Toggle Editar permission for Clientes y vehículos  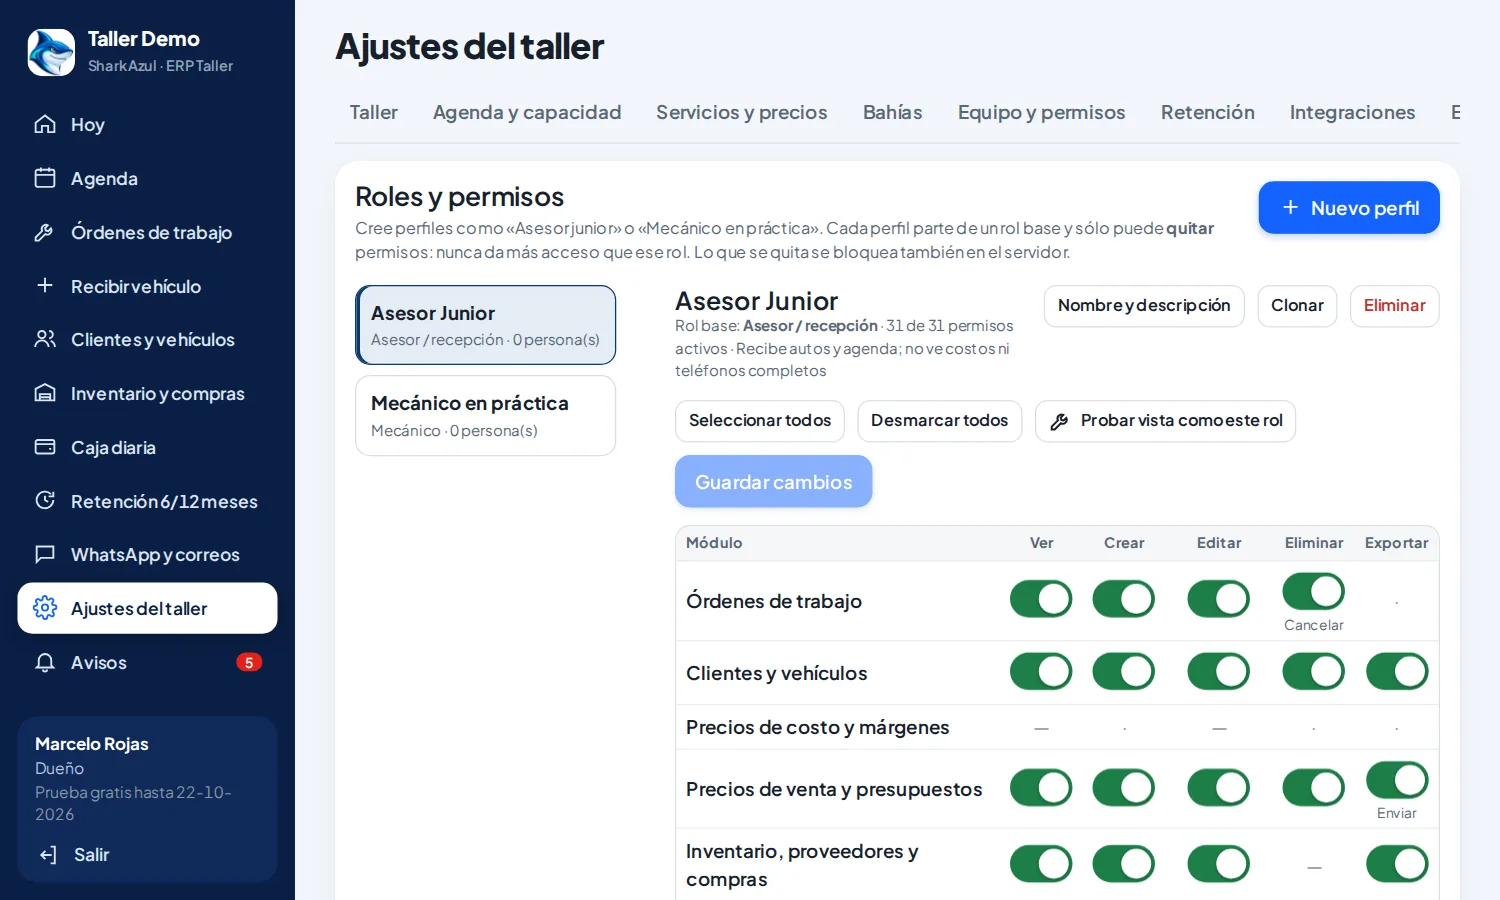pyautogui.click(x=1219, y=671)
